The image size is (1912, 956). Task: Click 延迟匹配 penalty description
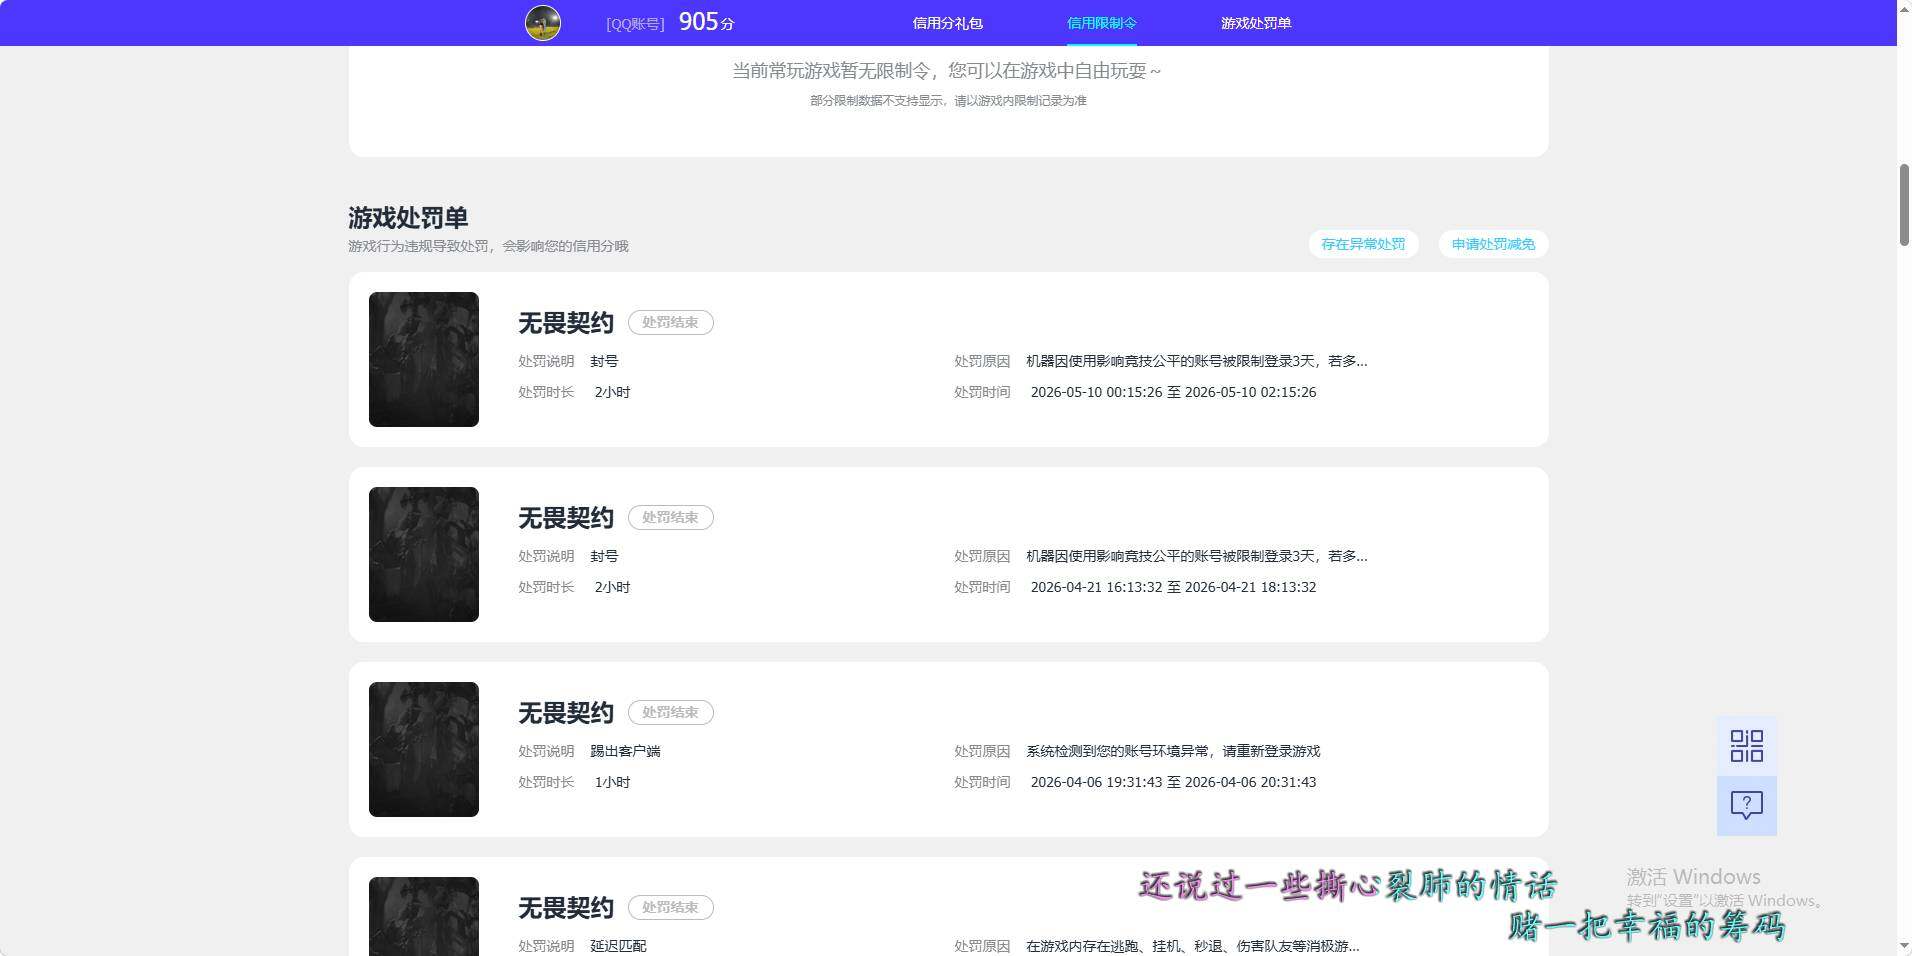[x=618, y=946]
